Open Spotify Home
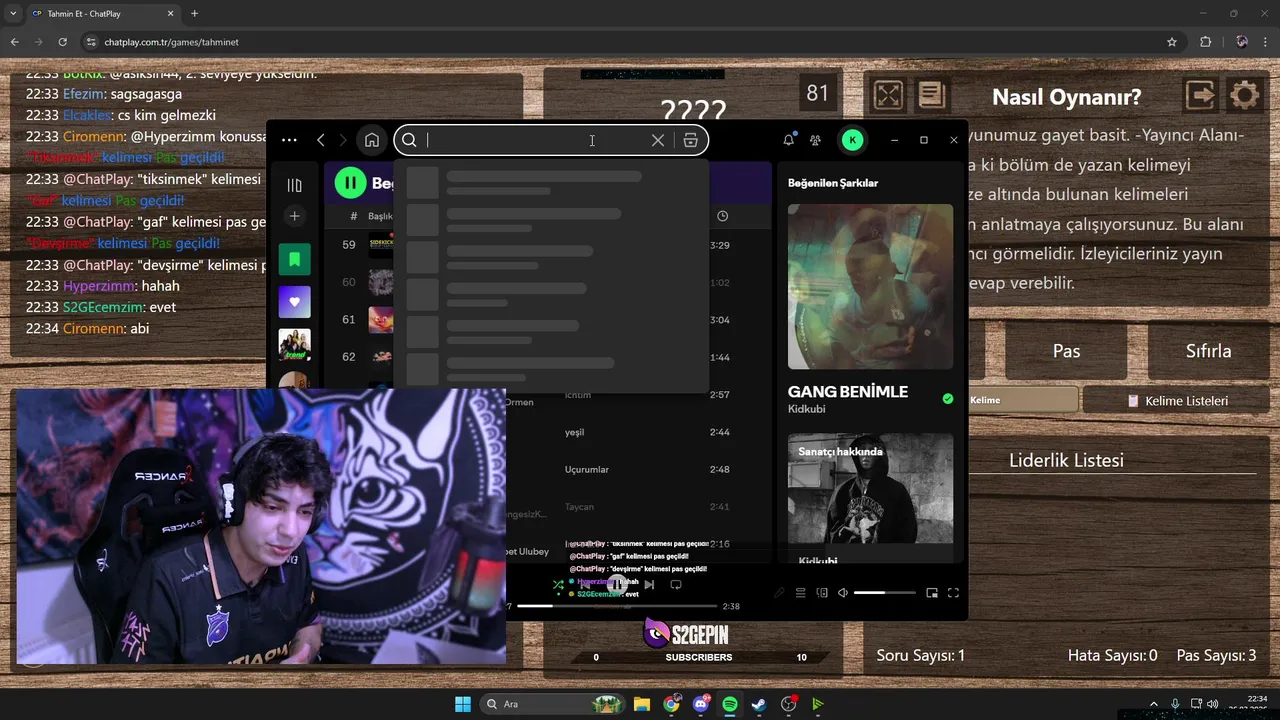The height and width of the screenshot is (720, 1280). [x=372, y=140]
